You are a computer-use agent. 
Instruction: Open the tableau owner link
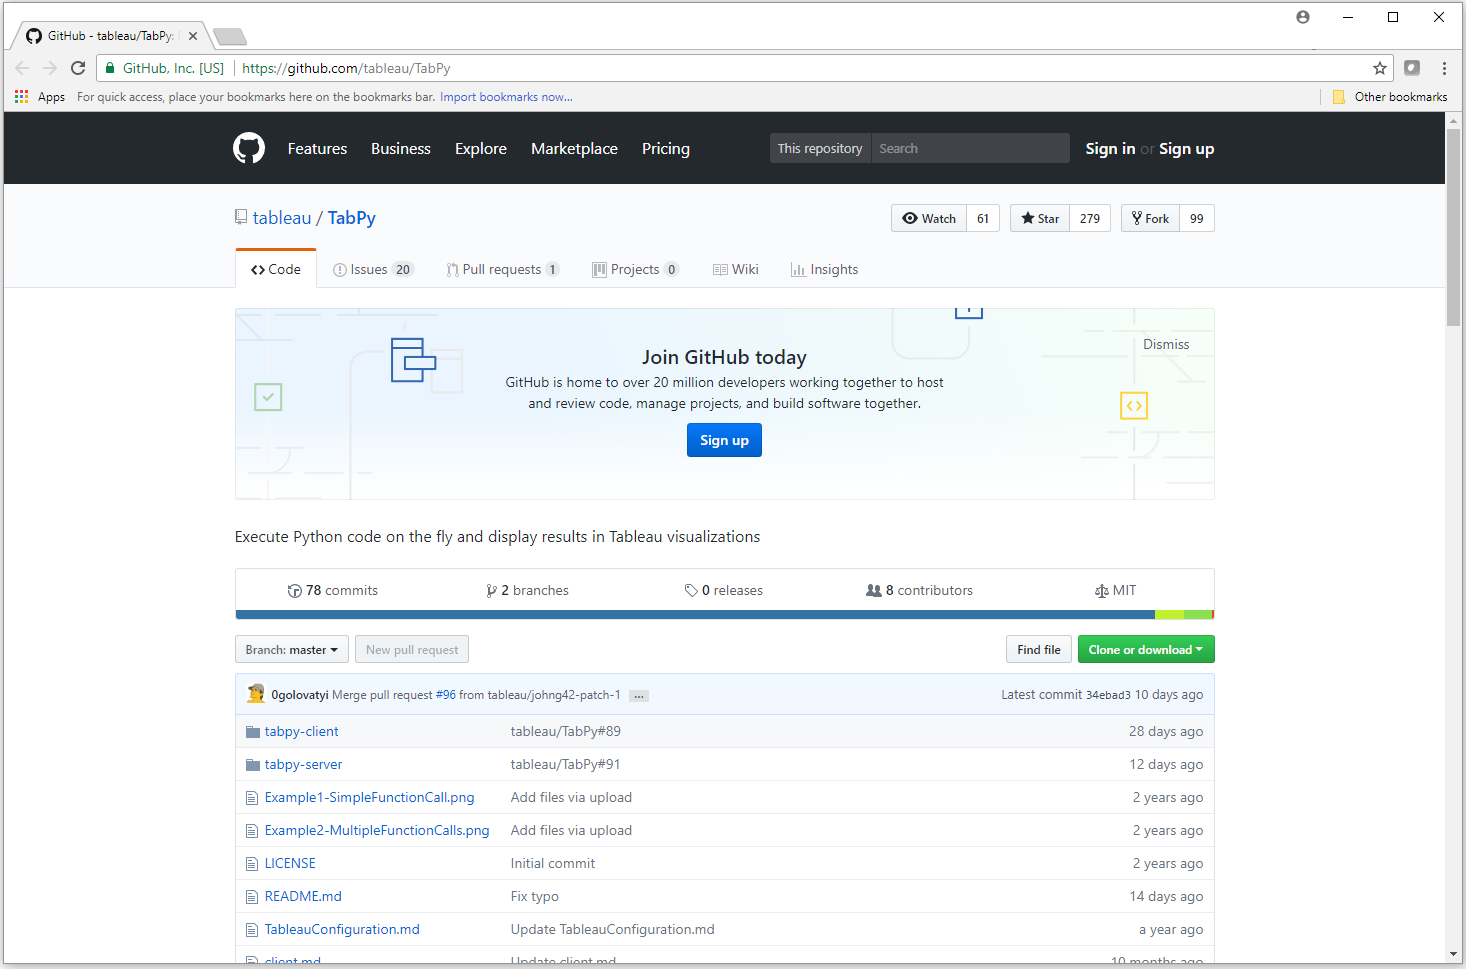pos(282,217)
